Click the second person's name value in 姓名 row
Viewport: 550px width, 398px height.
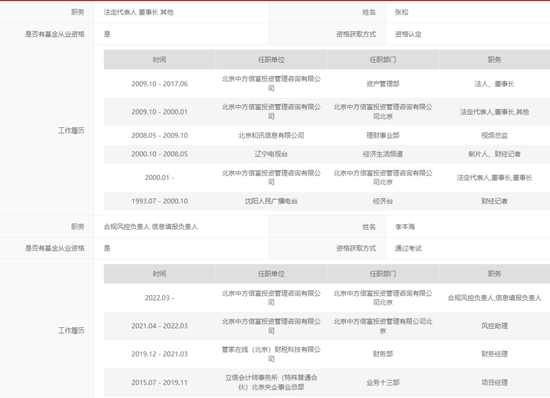click(x=405, y=227)
